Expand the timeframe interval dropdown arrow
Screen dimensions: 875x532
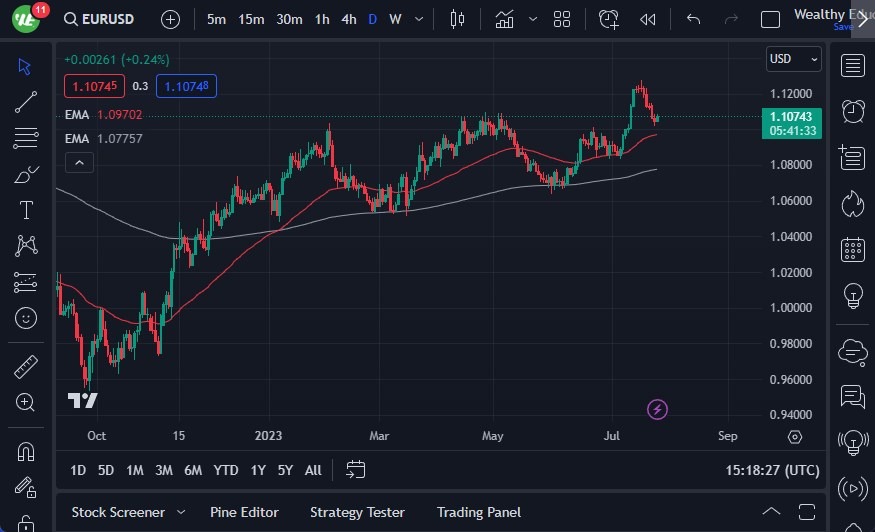point(420,19)
